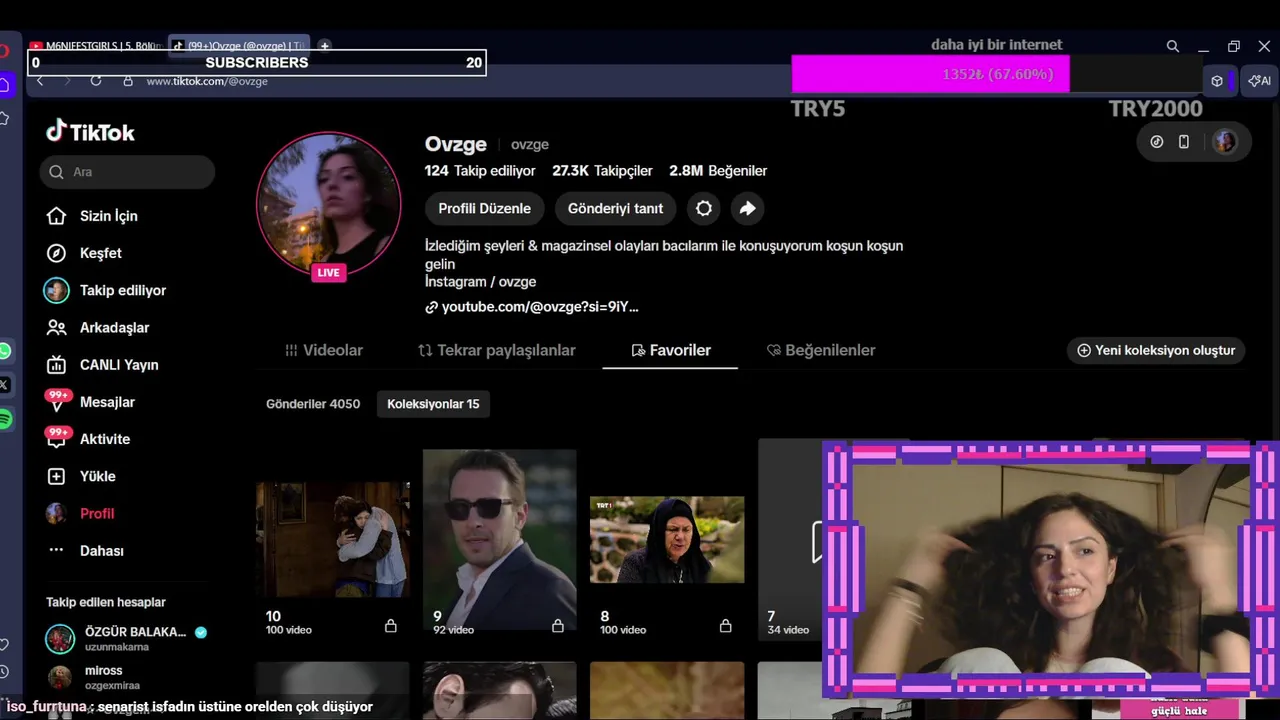Click the site lock icon in address bar
1280x720 pixels.
[127, 81]
